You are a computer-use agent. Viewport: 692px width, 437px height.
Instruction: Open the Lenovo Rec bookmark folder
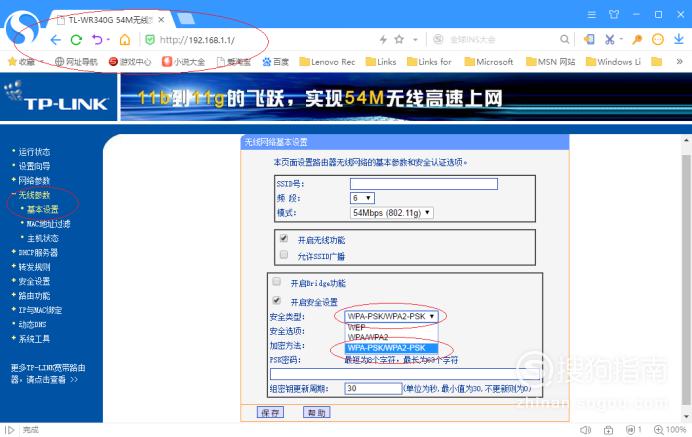[327, 62]
